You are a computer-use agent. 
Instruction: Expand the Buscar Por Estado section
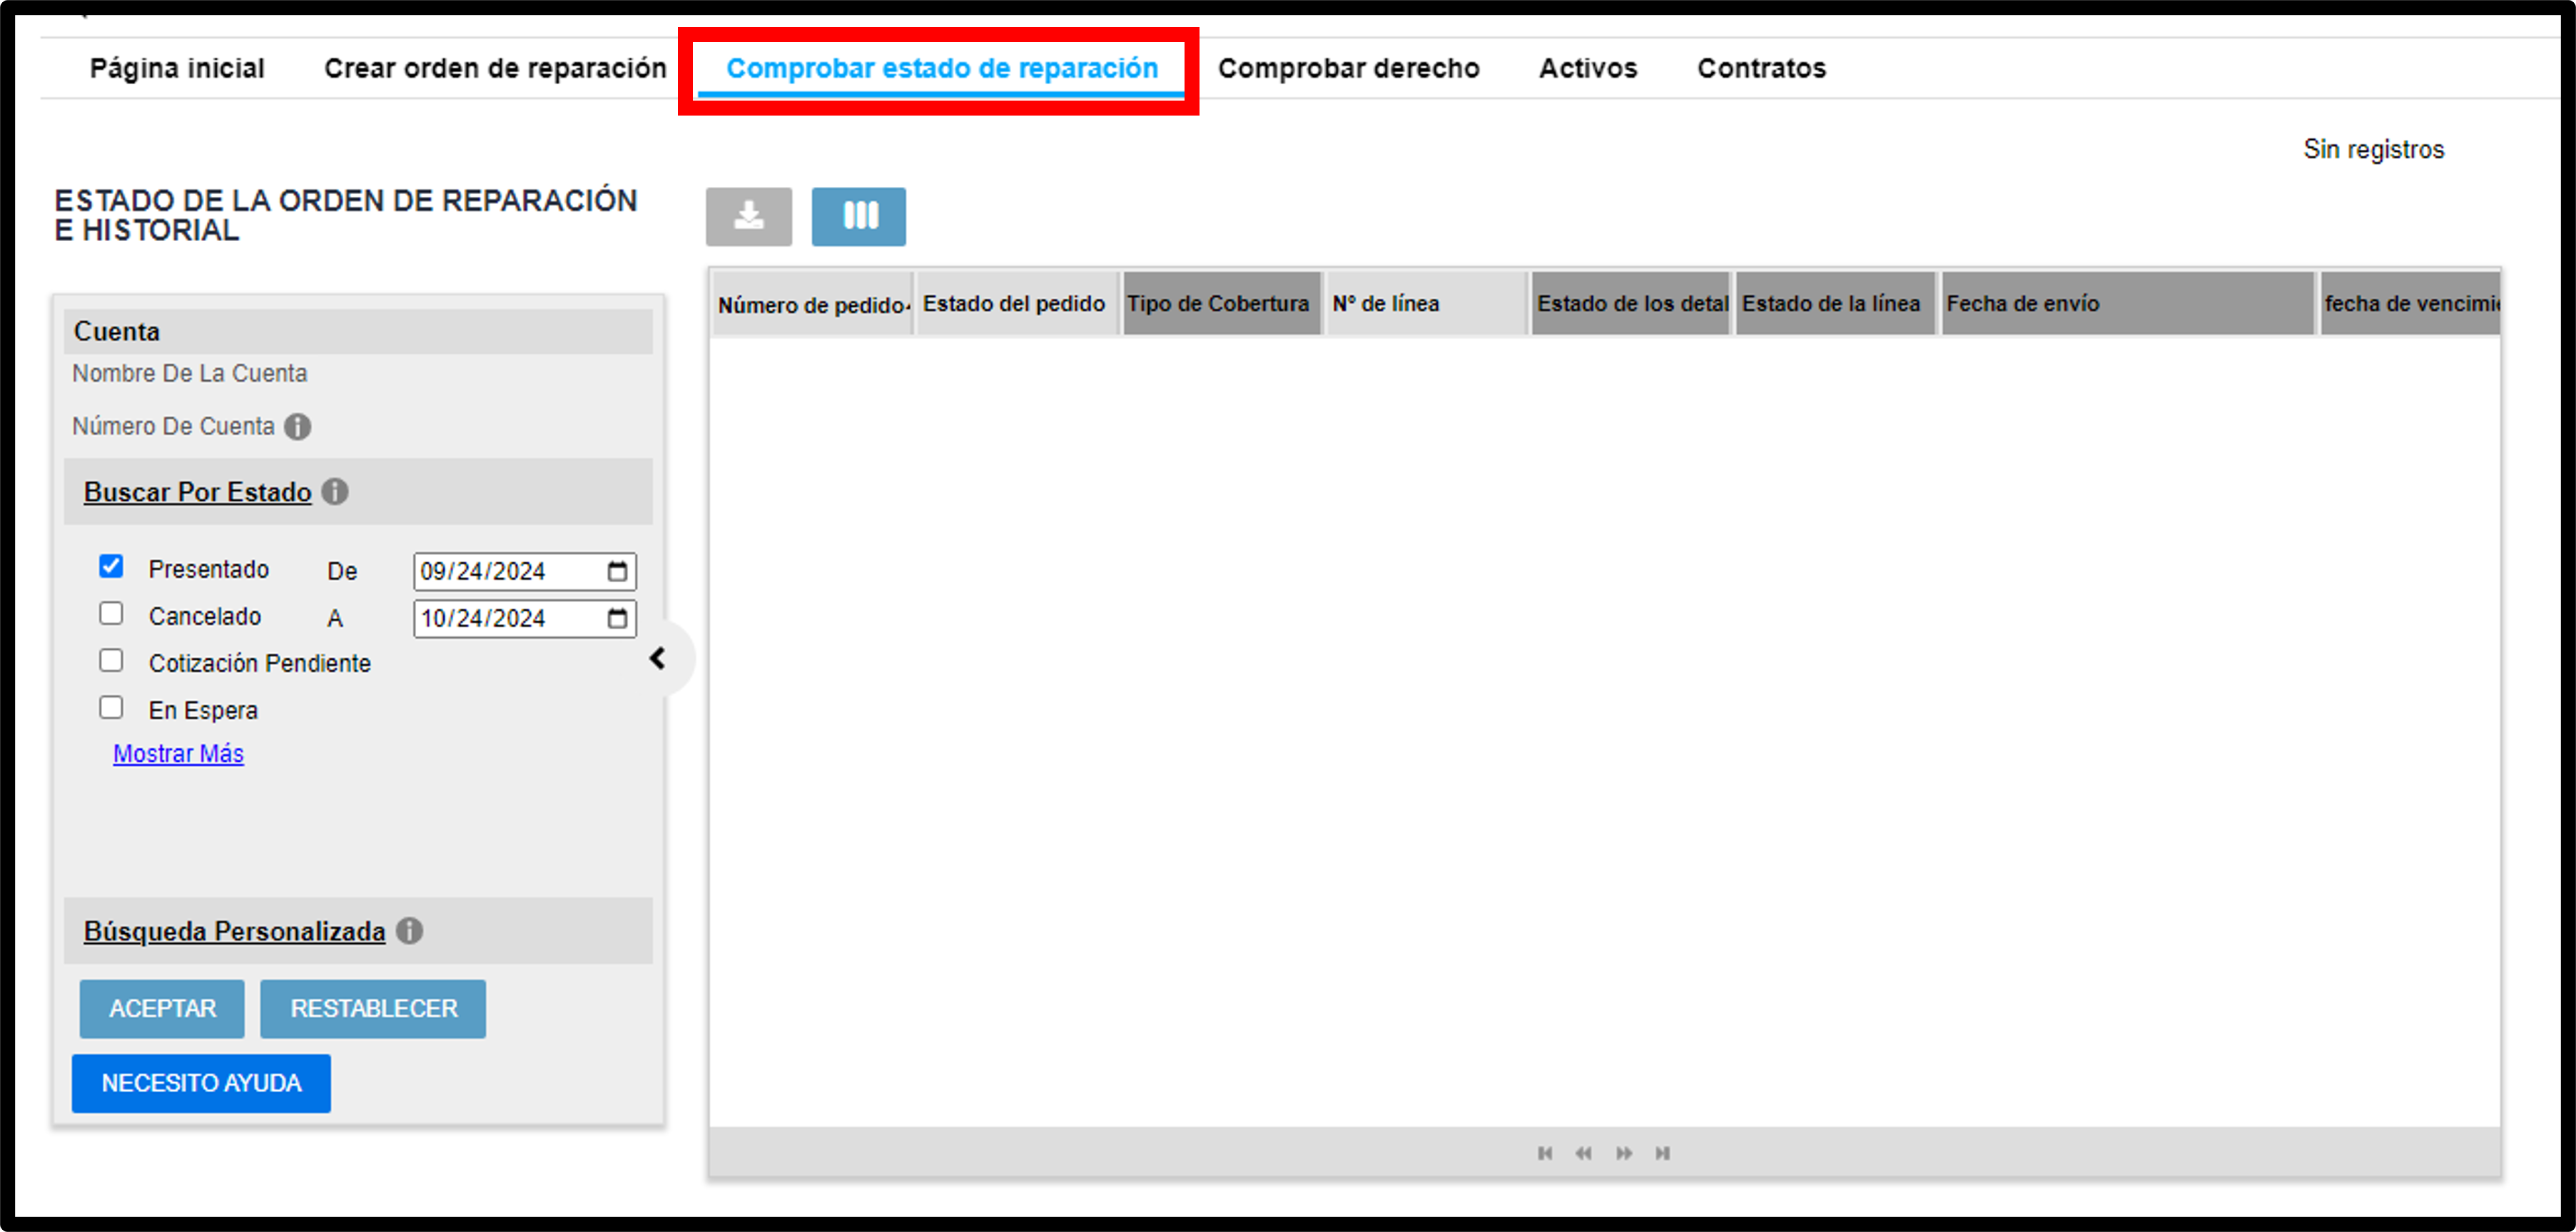pyautogui.click(x=198, y=492)
